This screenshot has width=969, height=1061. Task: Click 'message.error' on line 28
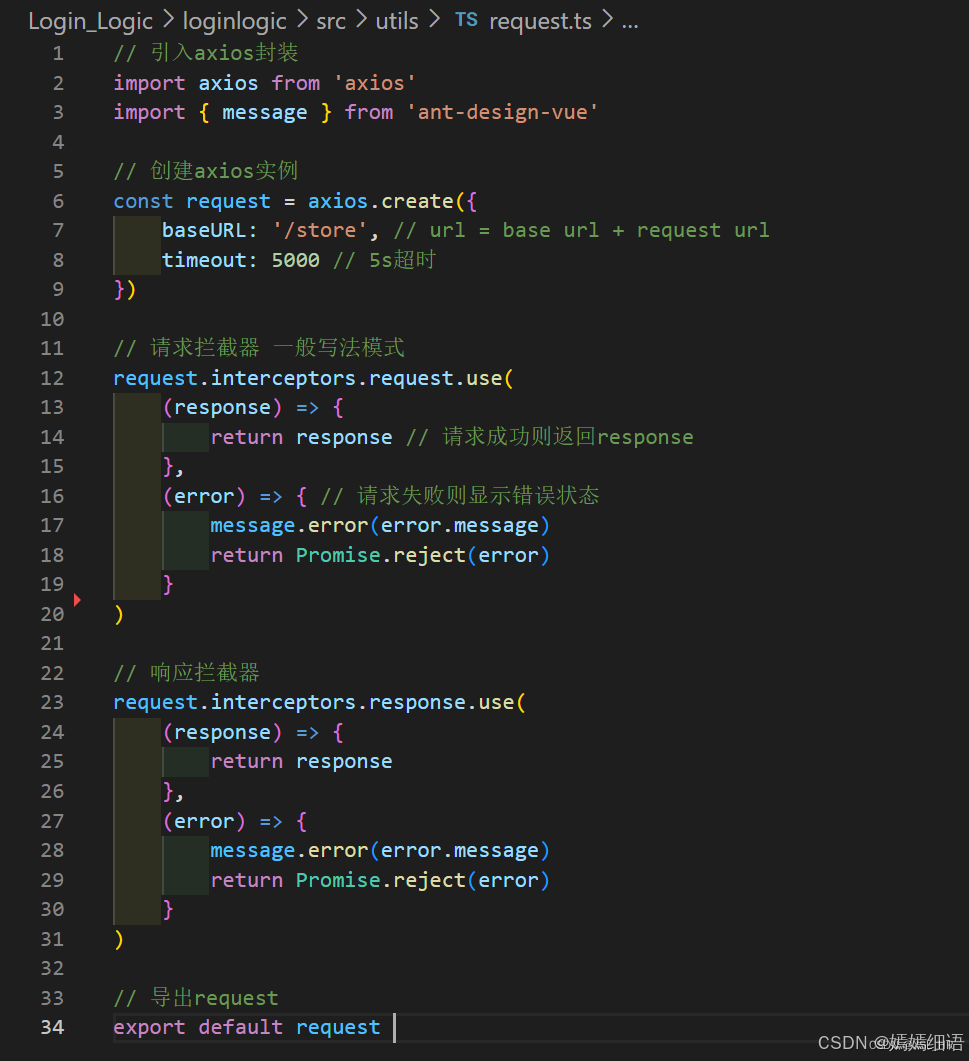pos(289,850)
